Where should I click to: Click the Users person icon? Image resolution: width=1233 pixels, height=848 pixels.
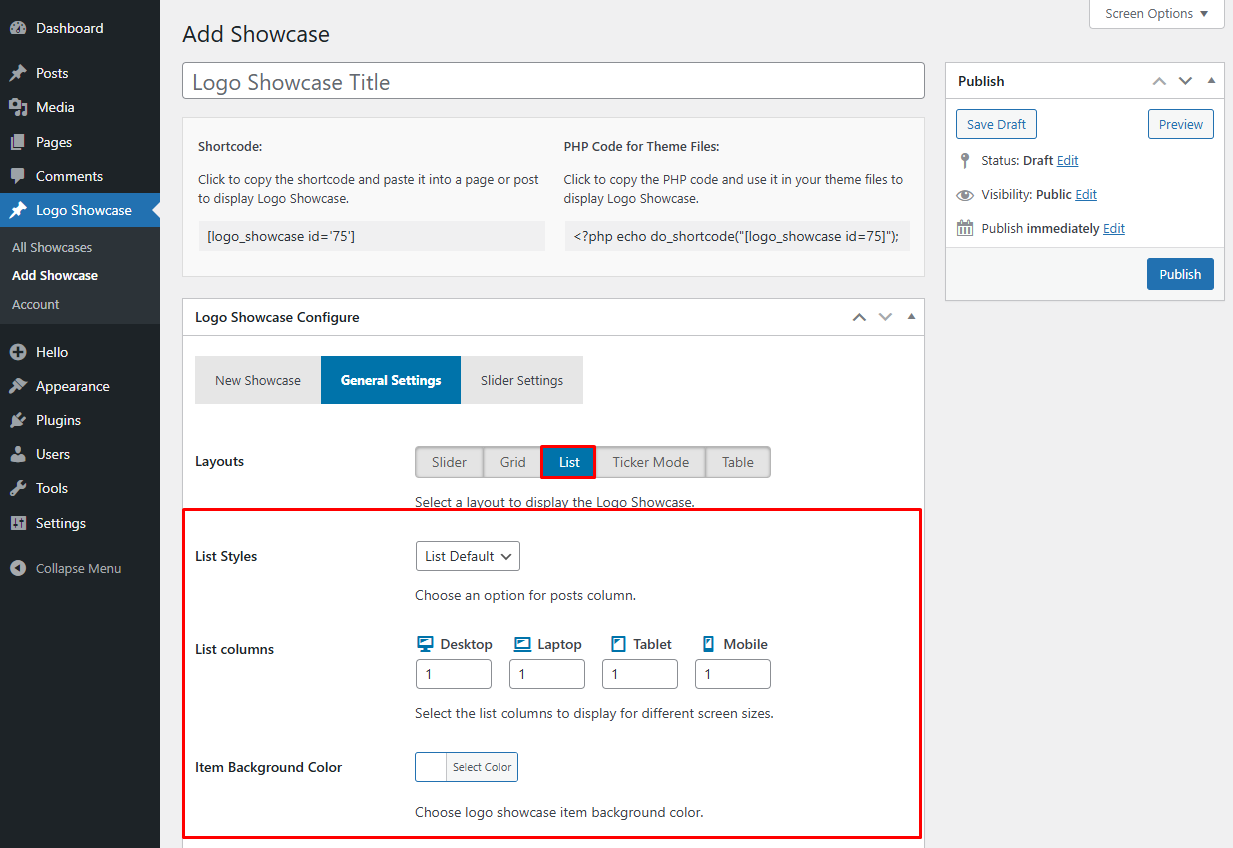click(18, 454)
